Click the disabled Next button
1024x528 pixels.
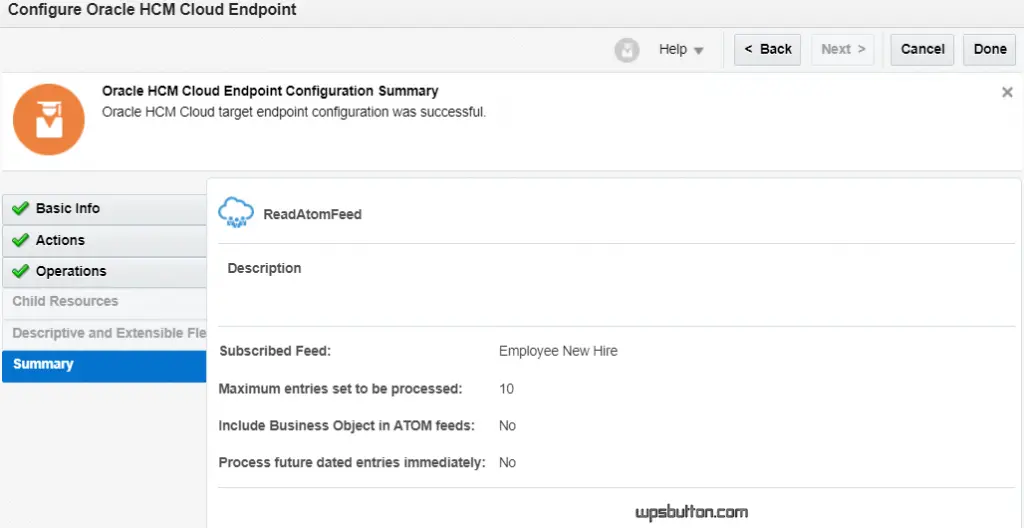coord(842,50)
